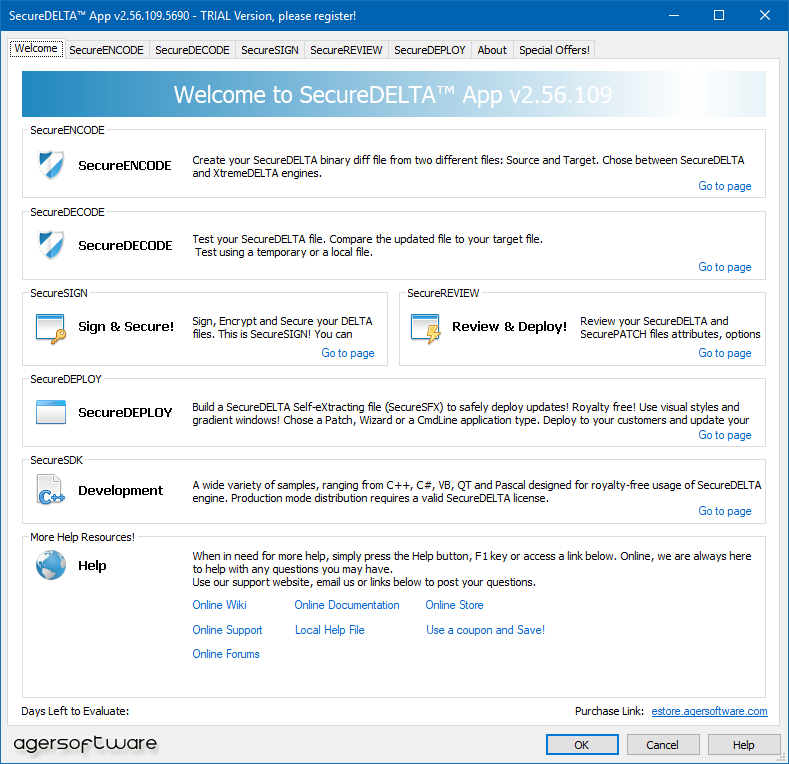The height and width of the screenshot is (764, 789).
Task: Click the Days Left to Evaluate label
Action: pyautogui.click(x=75, y=711)
